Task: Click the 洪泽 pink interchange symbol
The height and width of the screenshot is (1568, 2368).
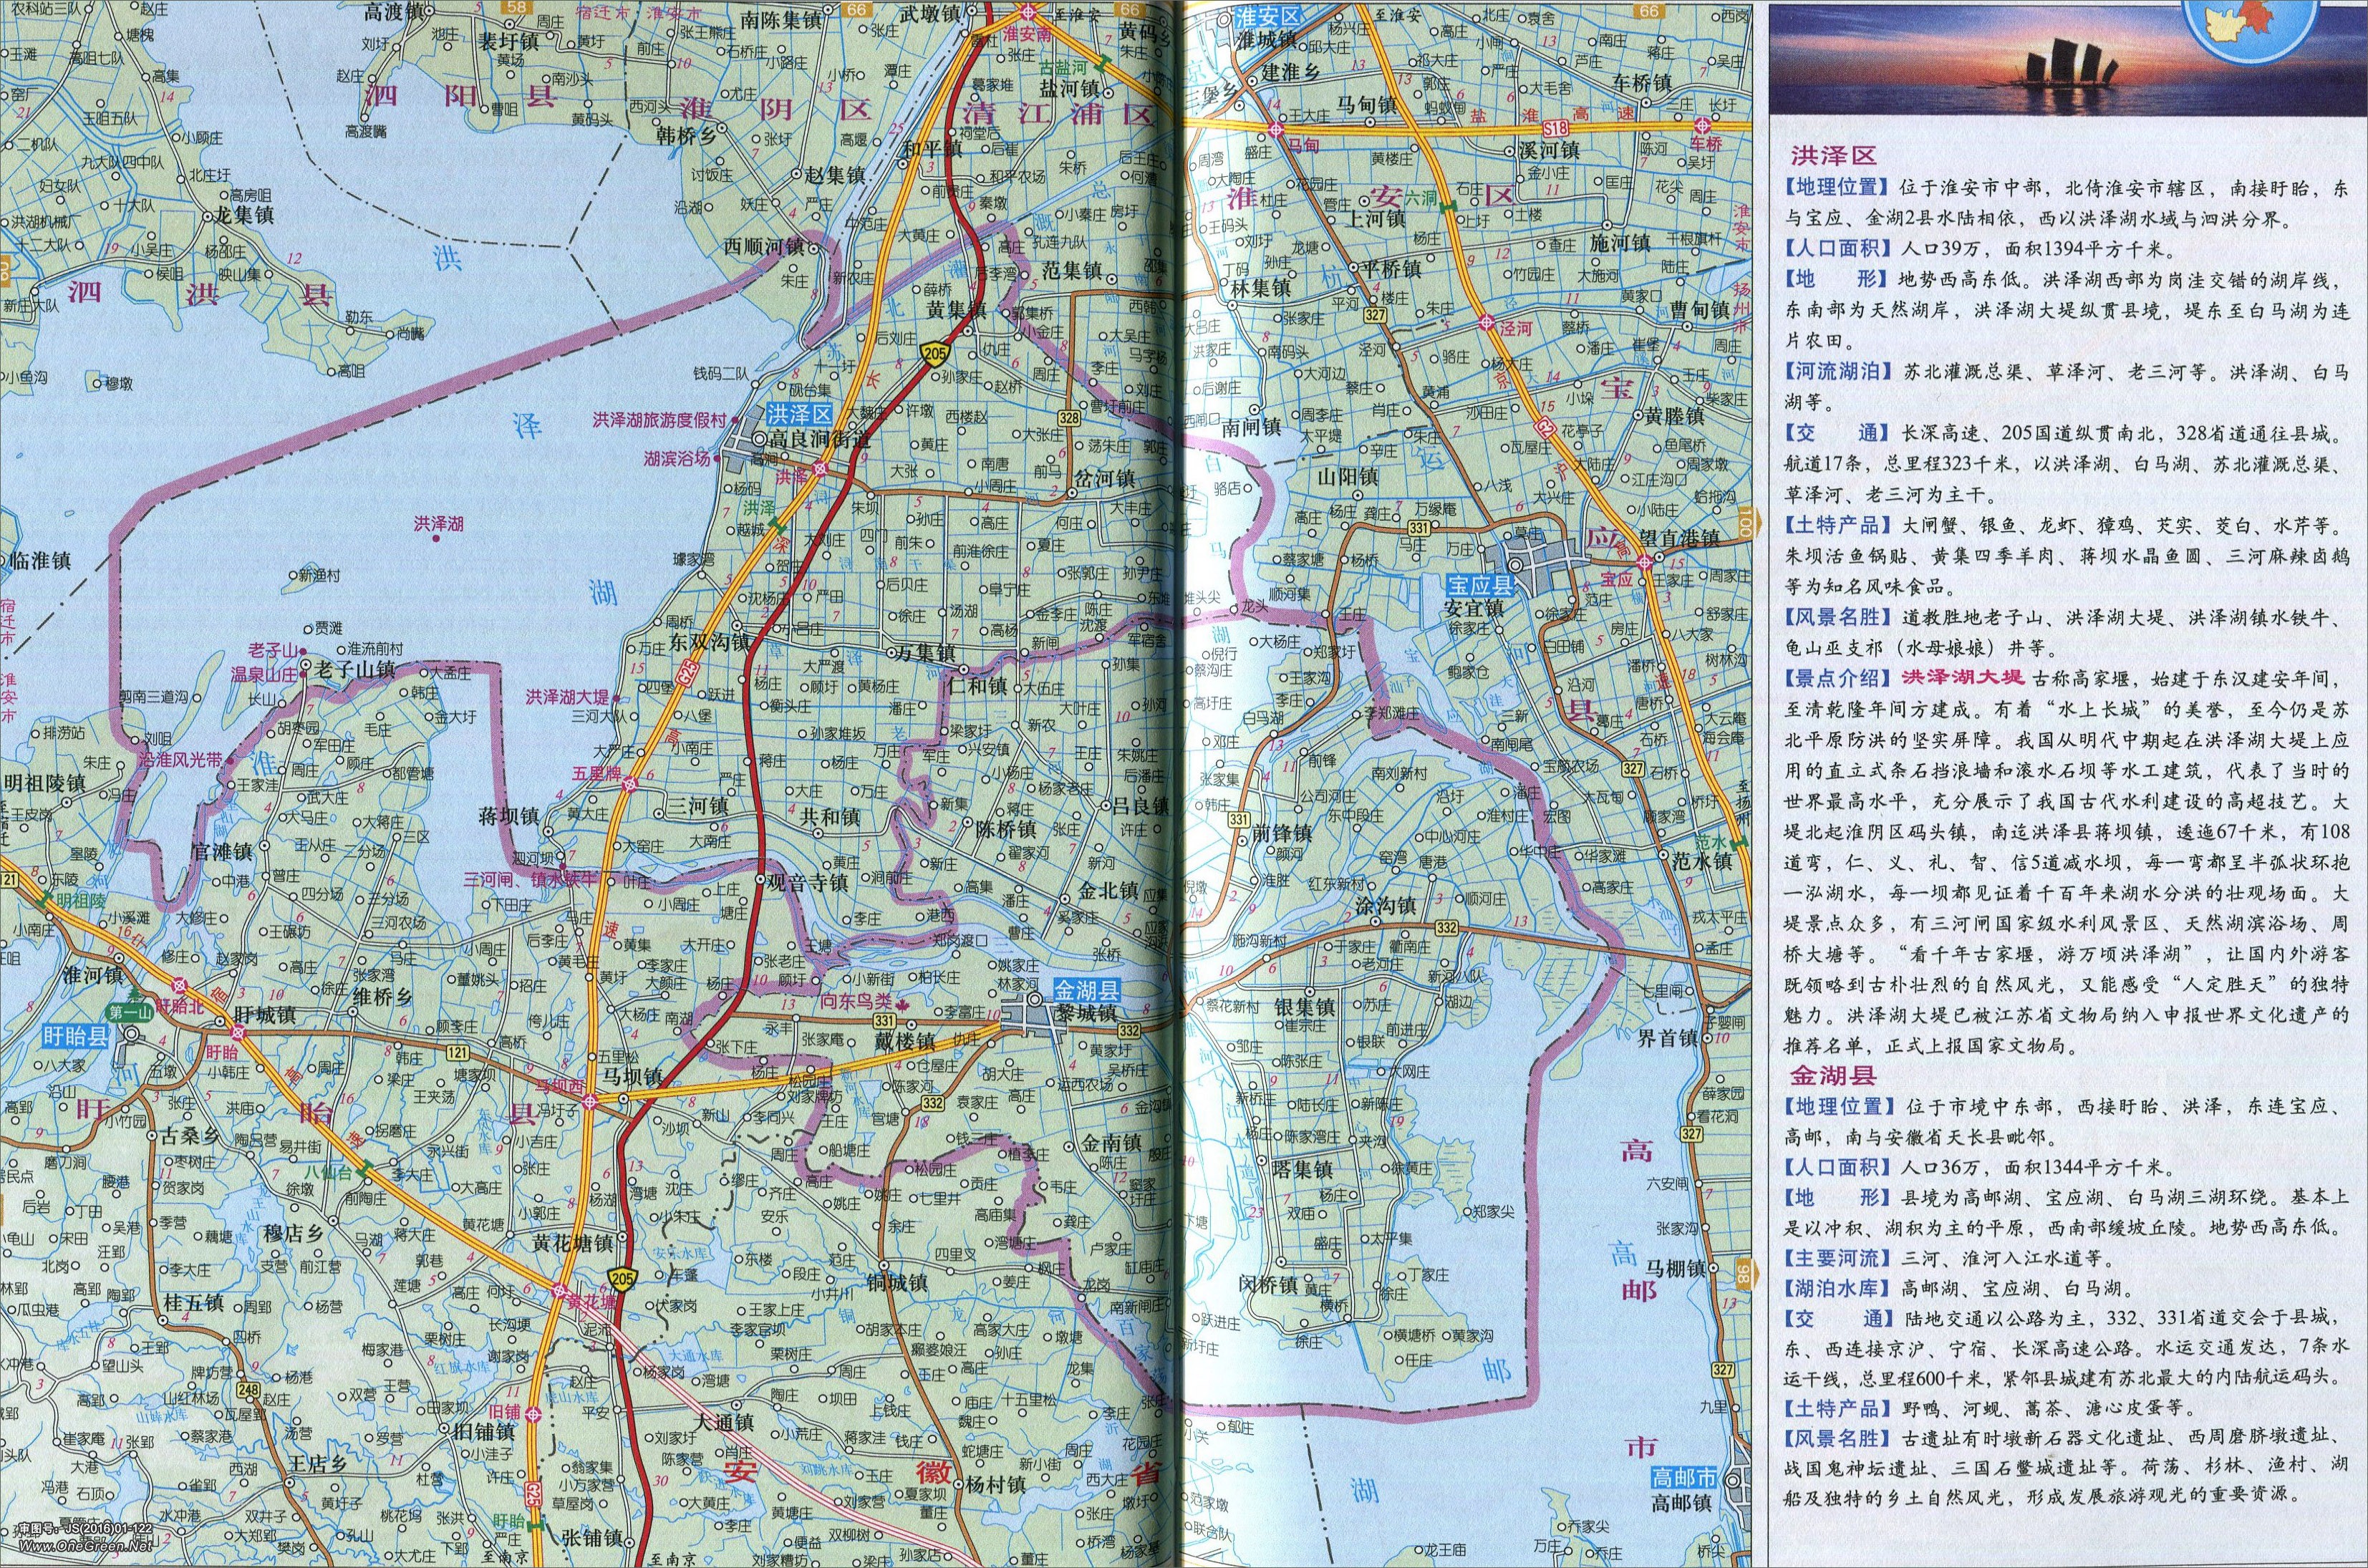Action: tap(819, 469)
